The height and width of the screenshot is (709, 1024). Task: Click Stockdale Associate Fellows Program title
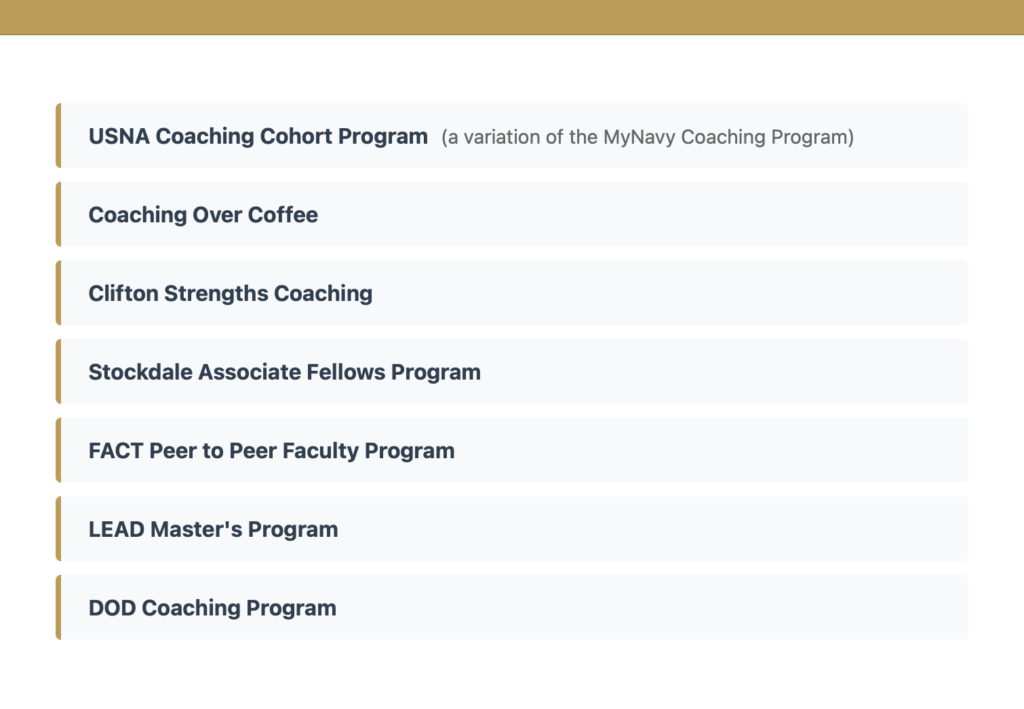(x=284, y=372)
